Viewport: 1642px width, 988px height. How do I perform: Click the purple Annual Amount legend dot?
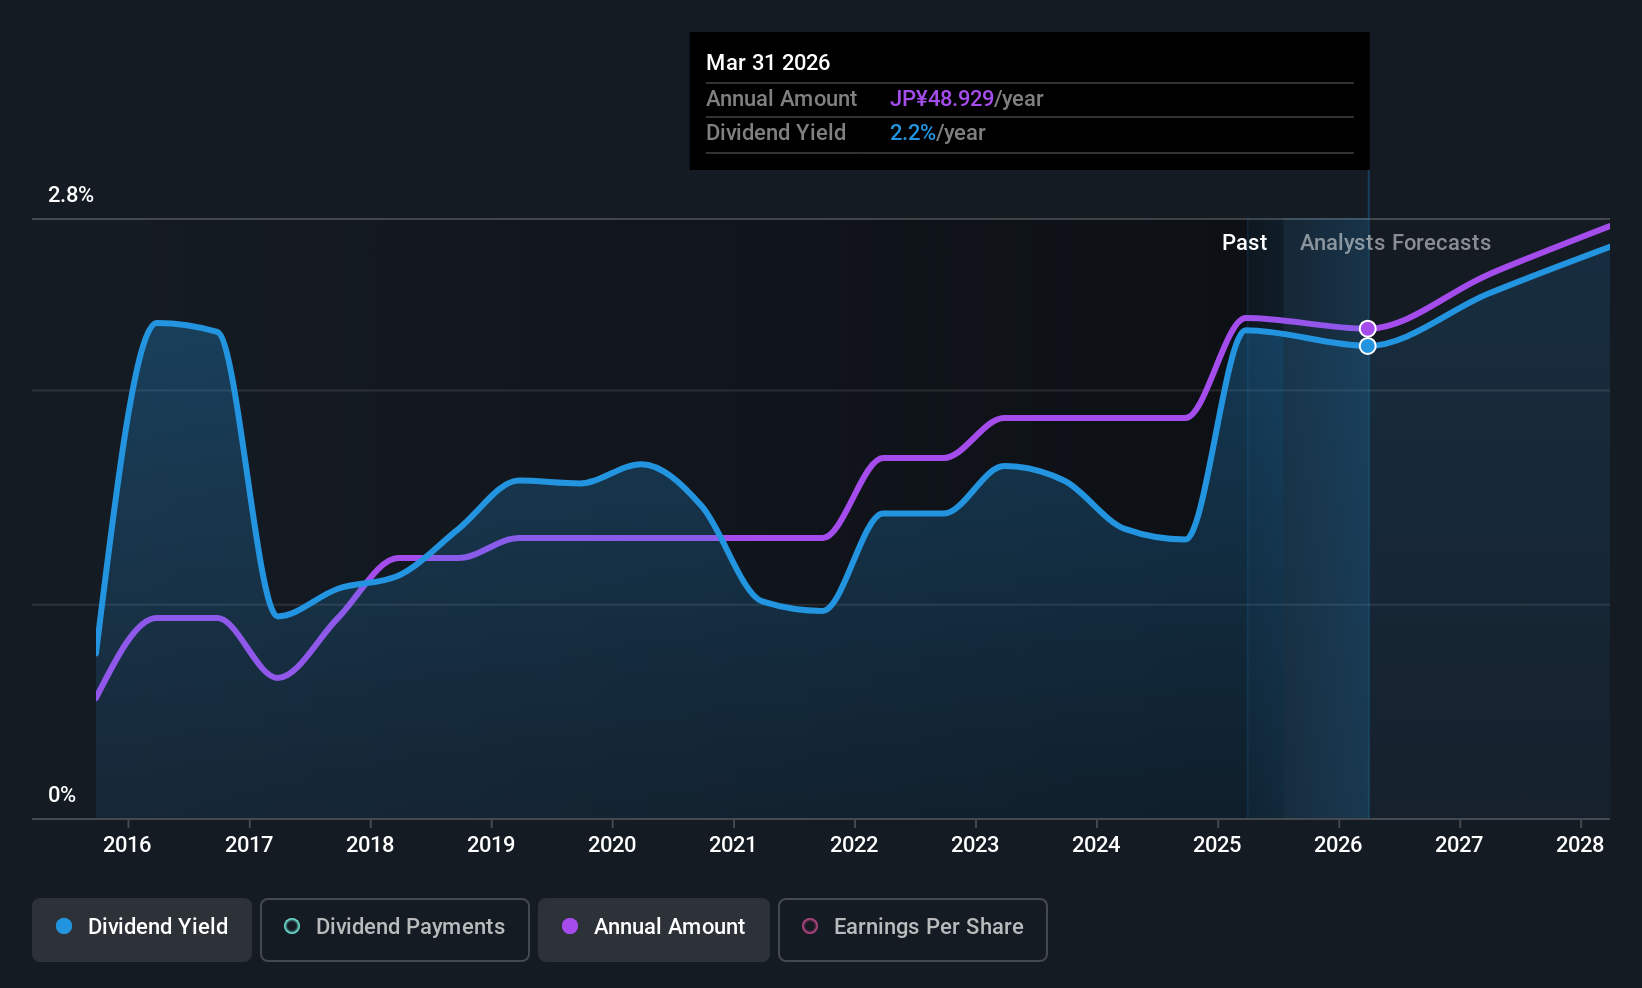(x=570, y=926)
